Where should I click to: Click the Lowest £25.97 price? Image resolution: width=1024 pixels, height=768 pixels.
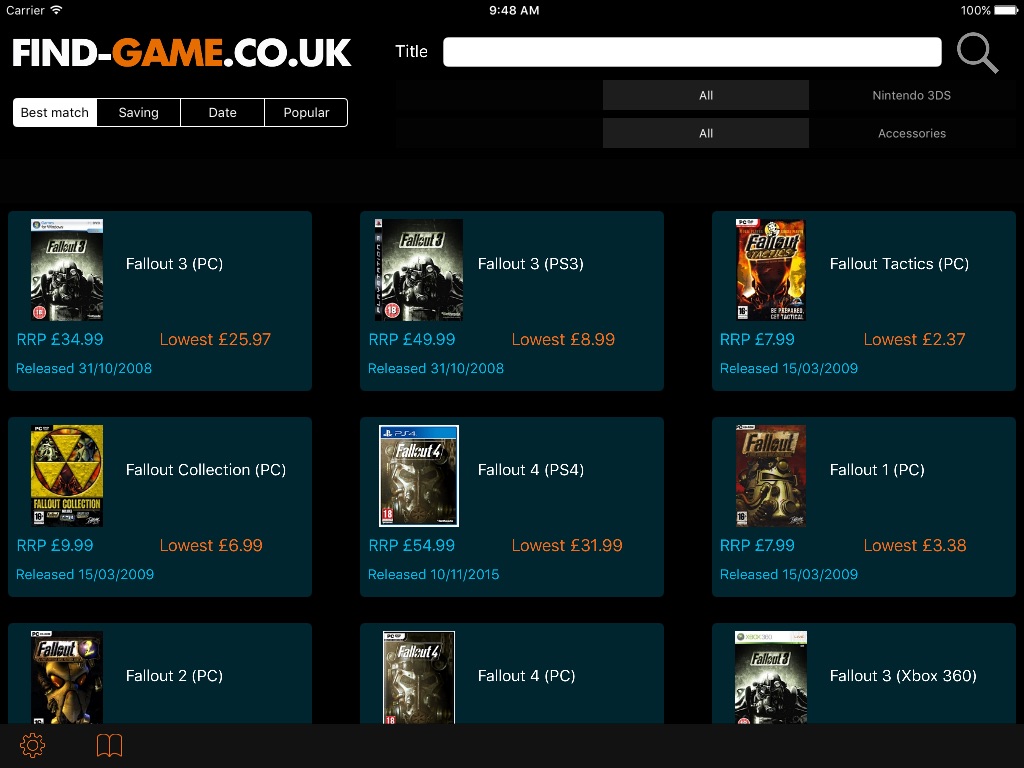tap(215, 340)
